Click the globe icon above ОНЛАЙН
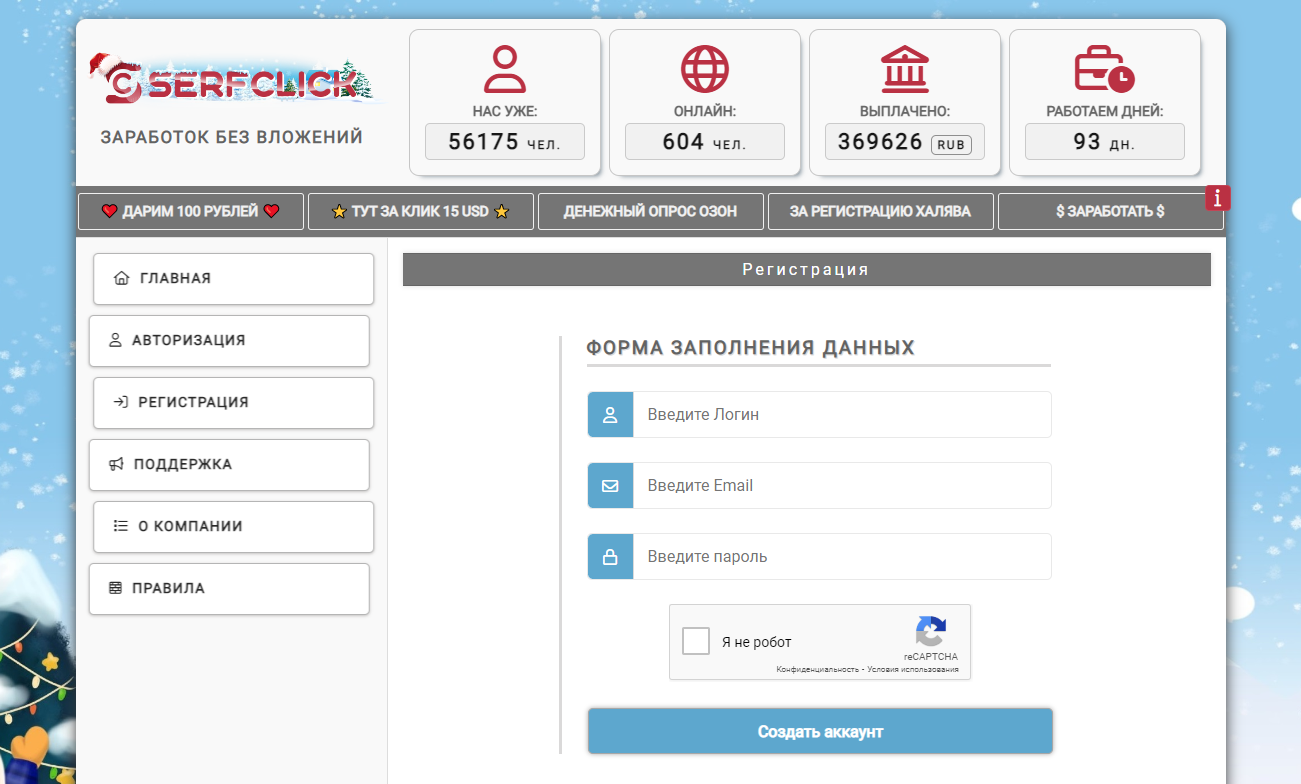1301x784 pixels. pyautogui.click(x=705, y=70)
